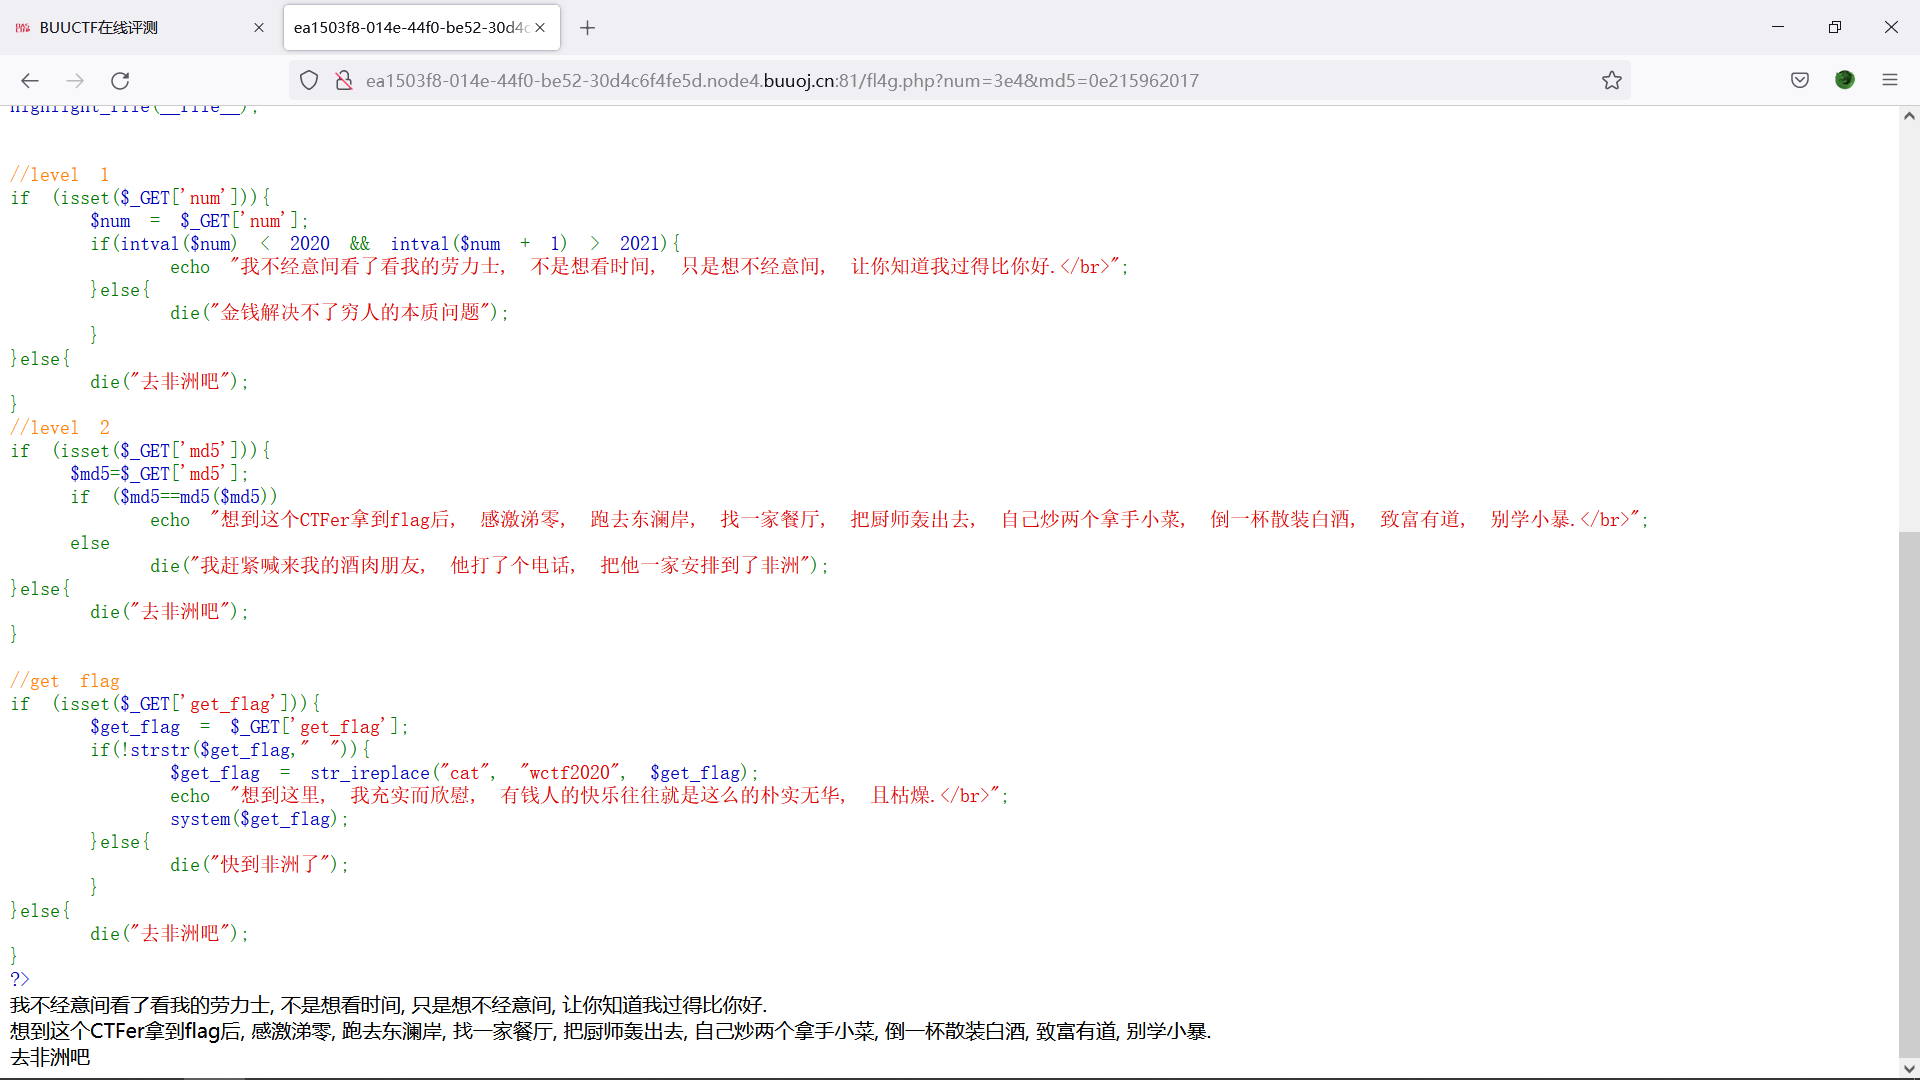The height and width of the screenshot is (1080, 1920).
Task: Open the Save to Pocket icon
Action: click(1799, 80)
